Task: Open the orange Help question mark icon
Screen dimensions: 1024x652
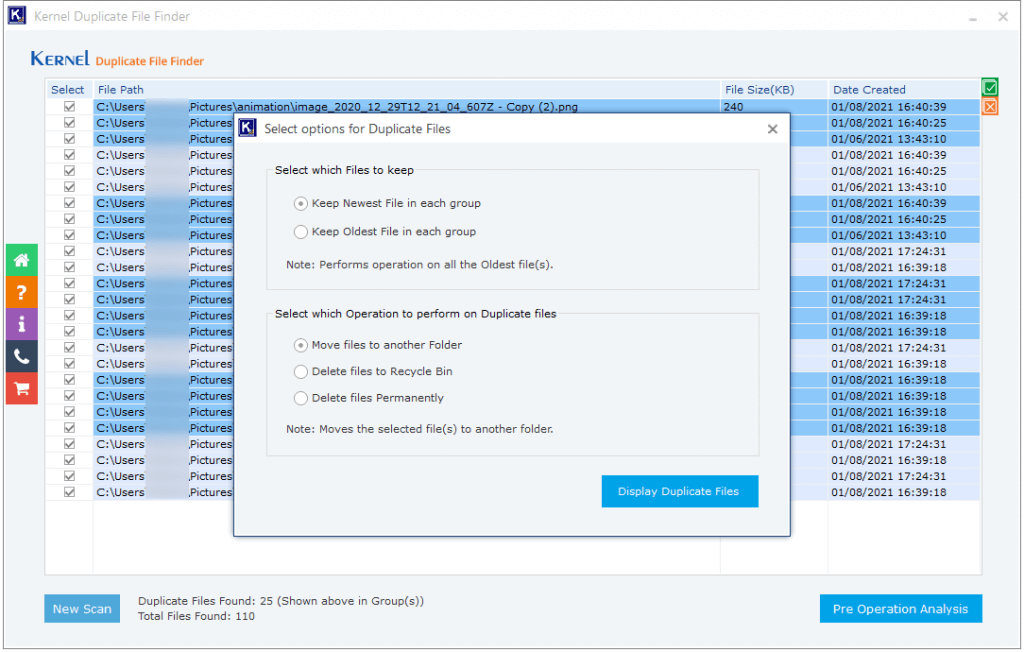Action: point(21,292)
